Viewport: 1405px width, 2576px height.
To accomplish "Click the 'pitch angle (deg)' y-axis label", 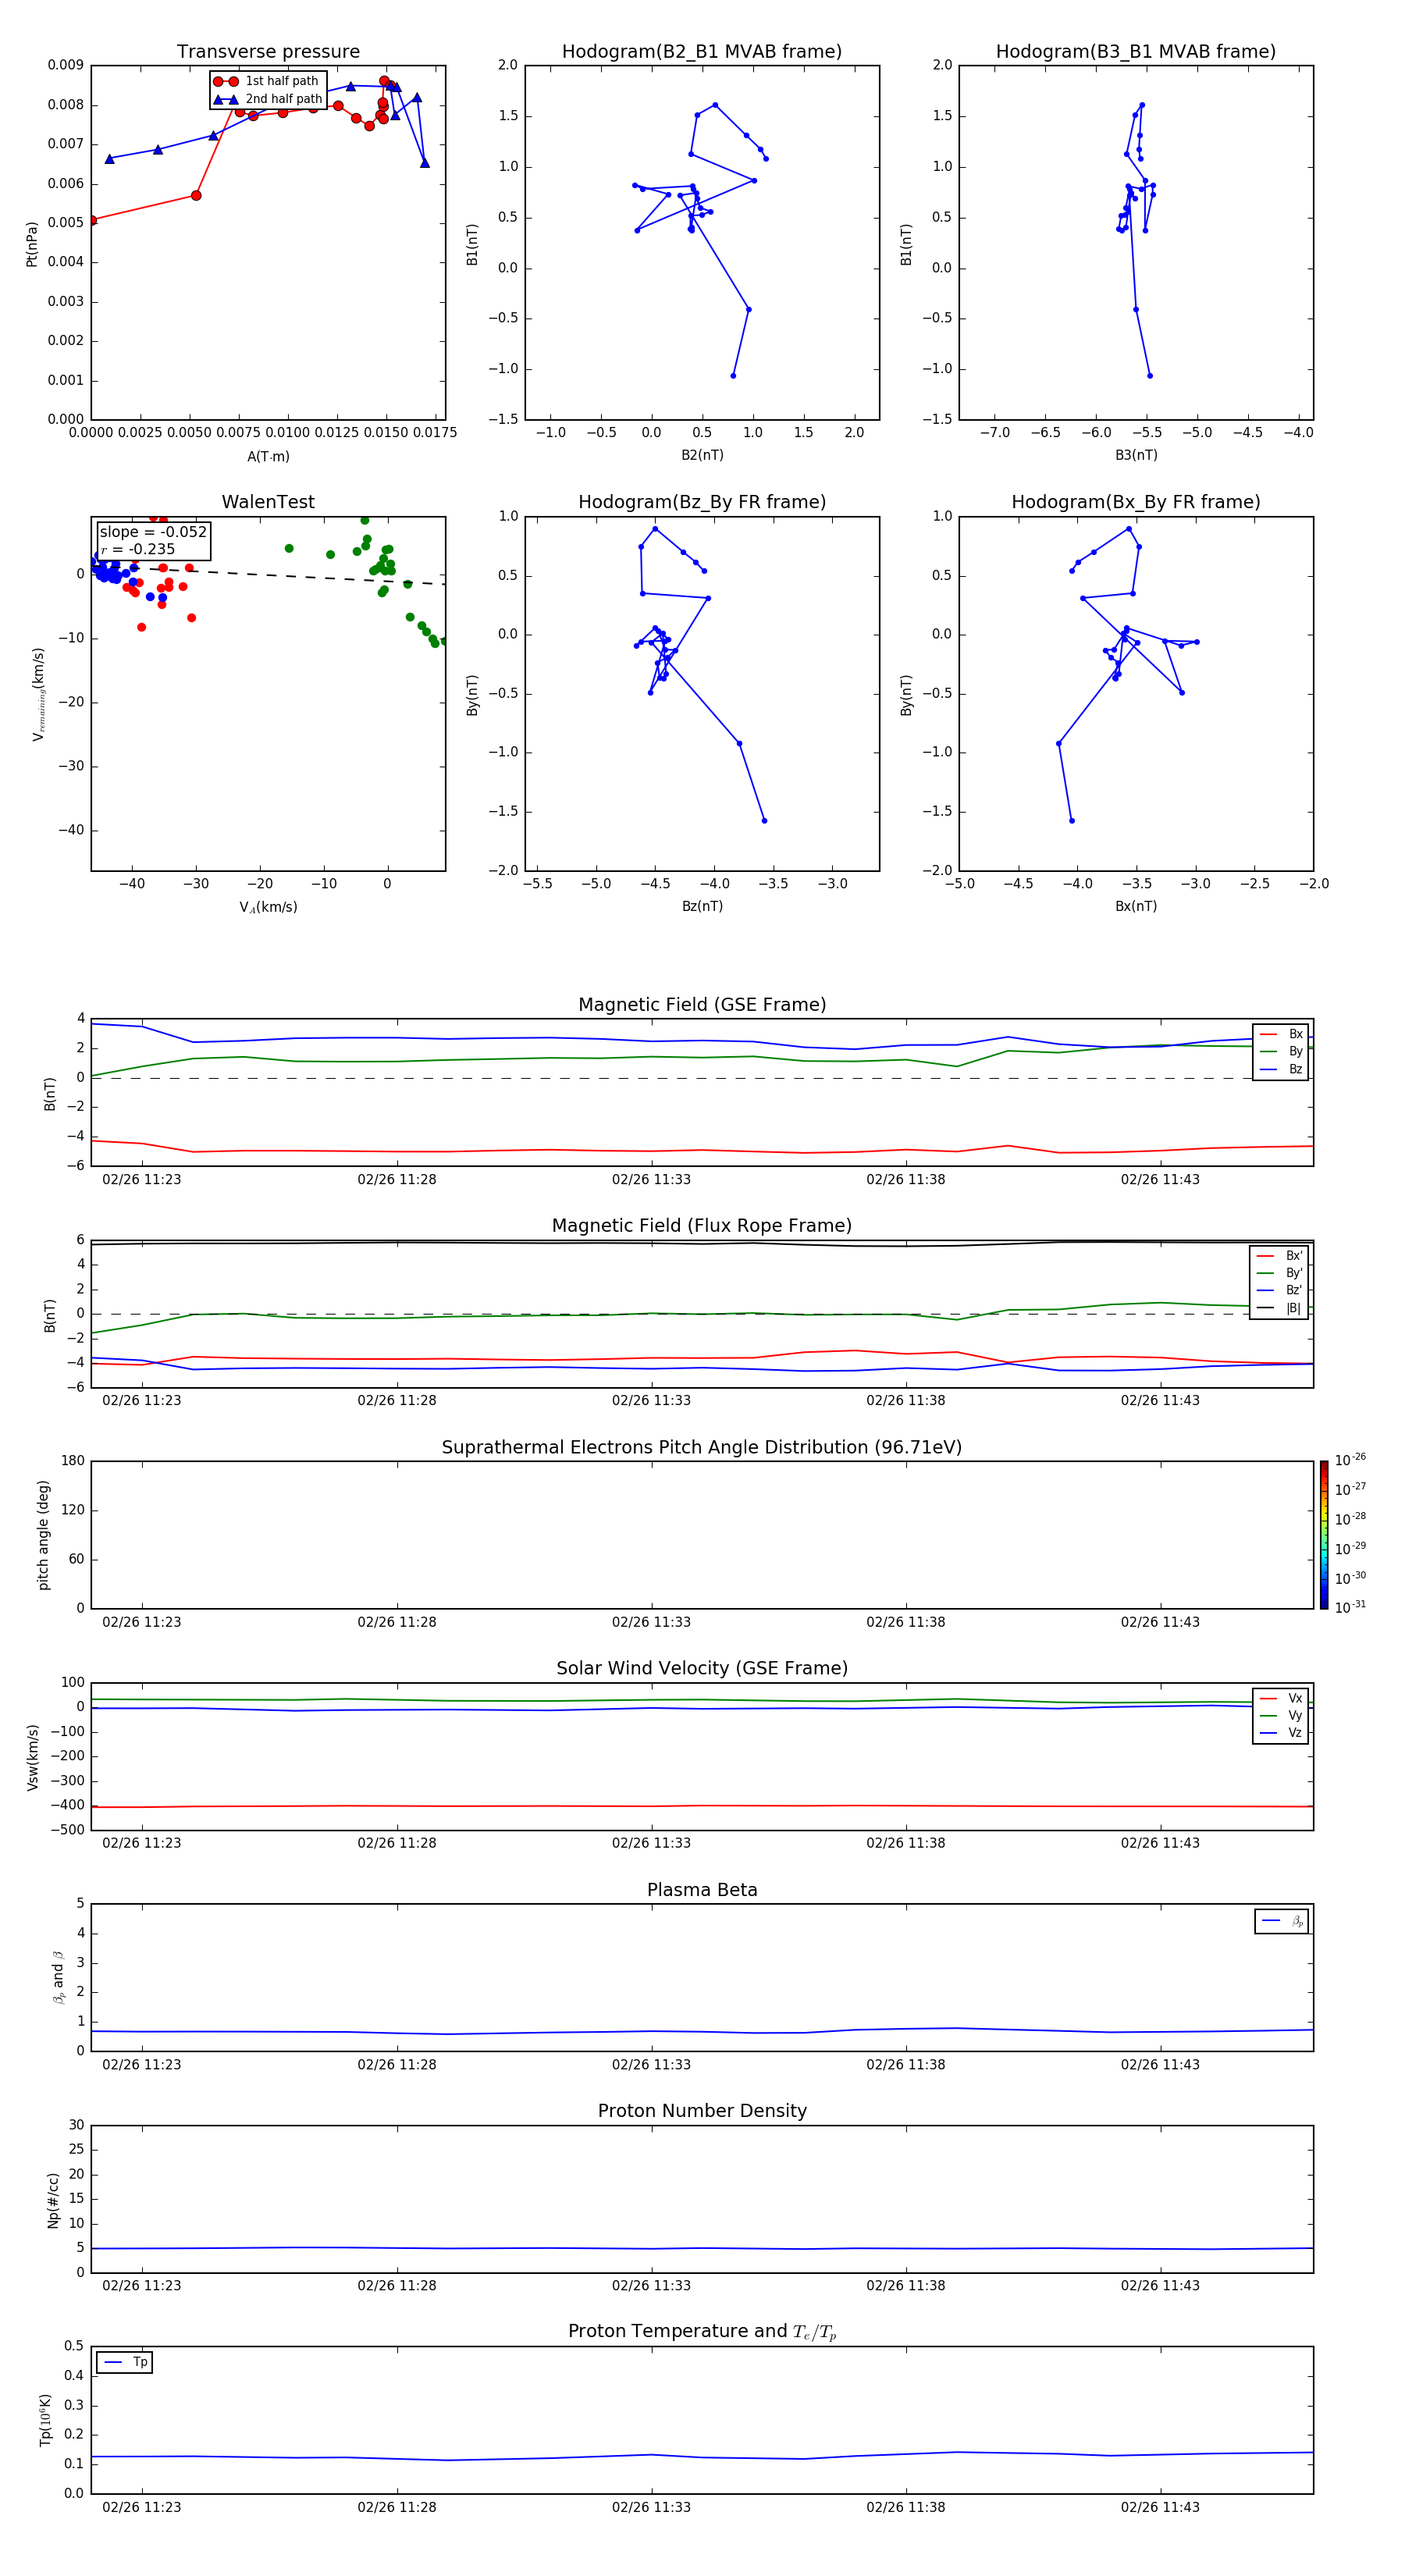I will [x=43, y=1535].
